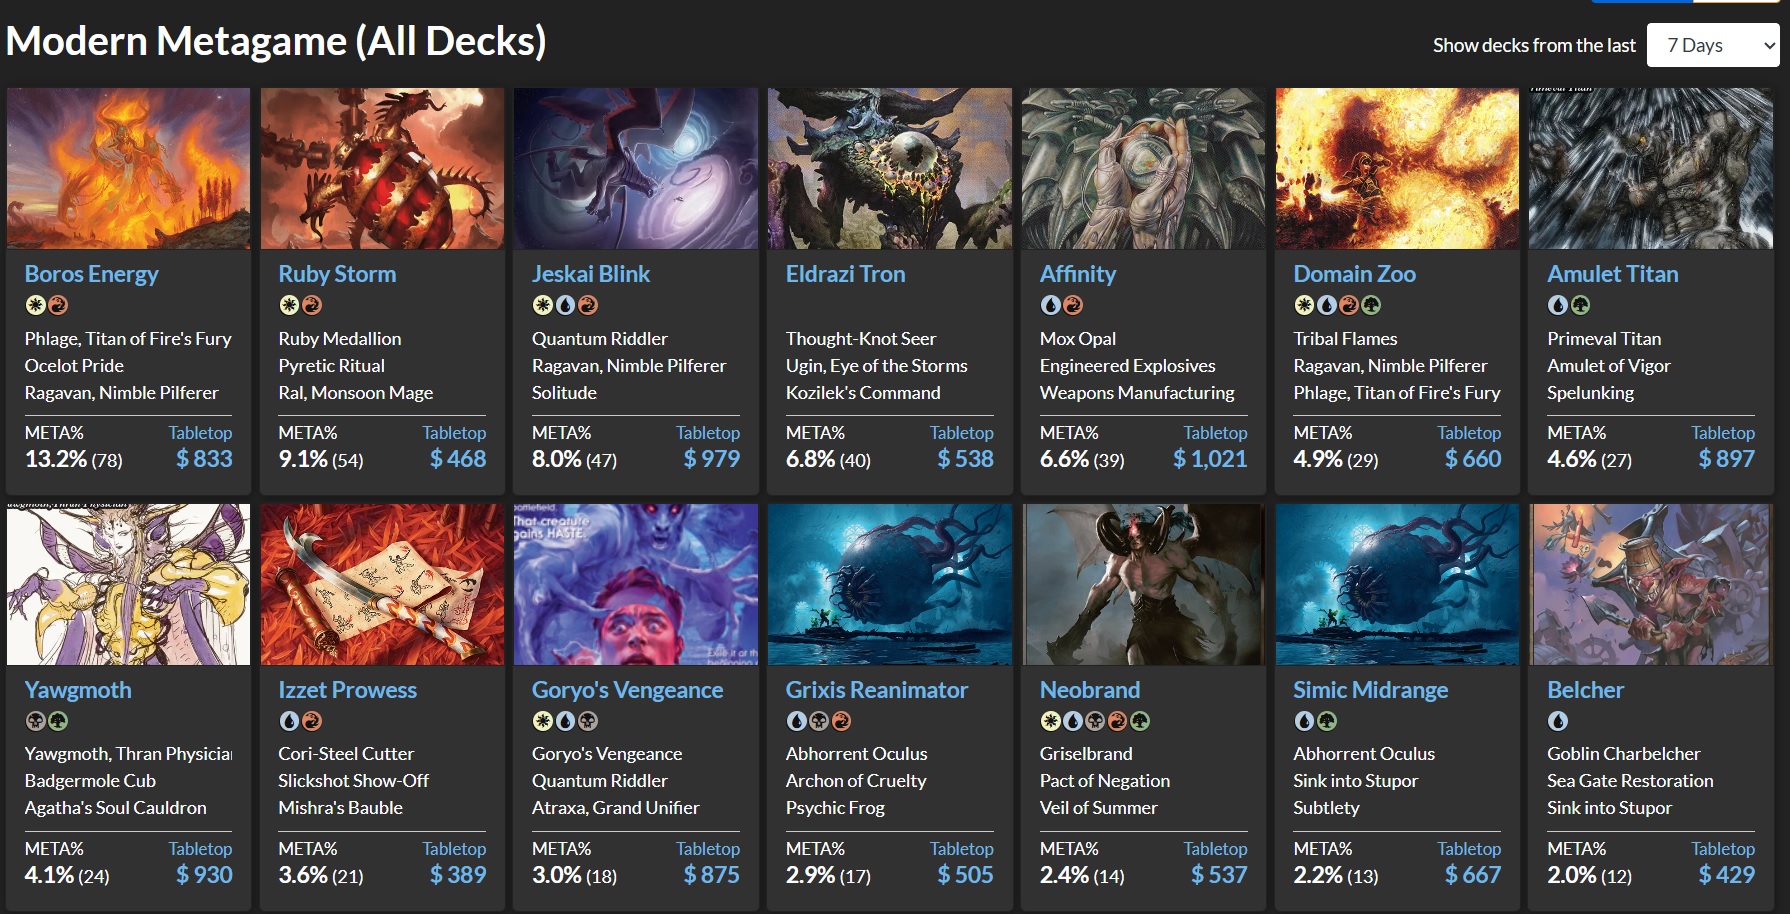Image resolution: width=1790 pixels, height=914 pixels.
Task: Click the red mana symbol under Boros Energy
Action: pos(58,305)
